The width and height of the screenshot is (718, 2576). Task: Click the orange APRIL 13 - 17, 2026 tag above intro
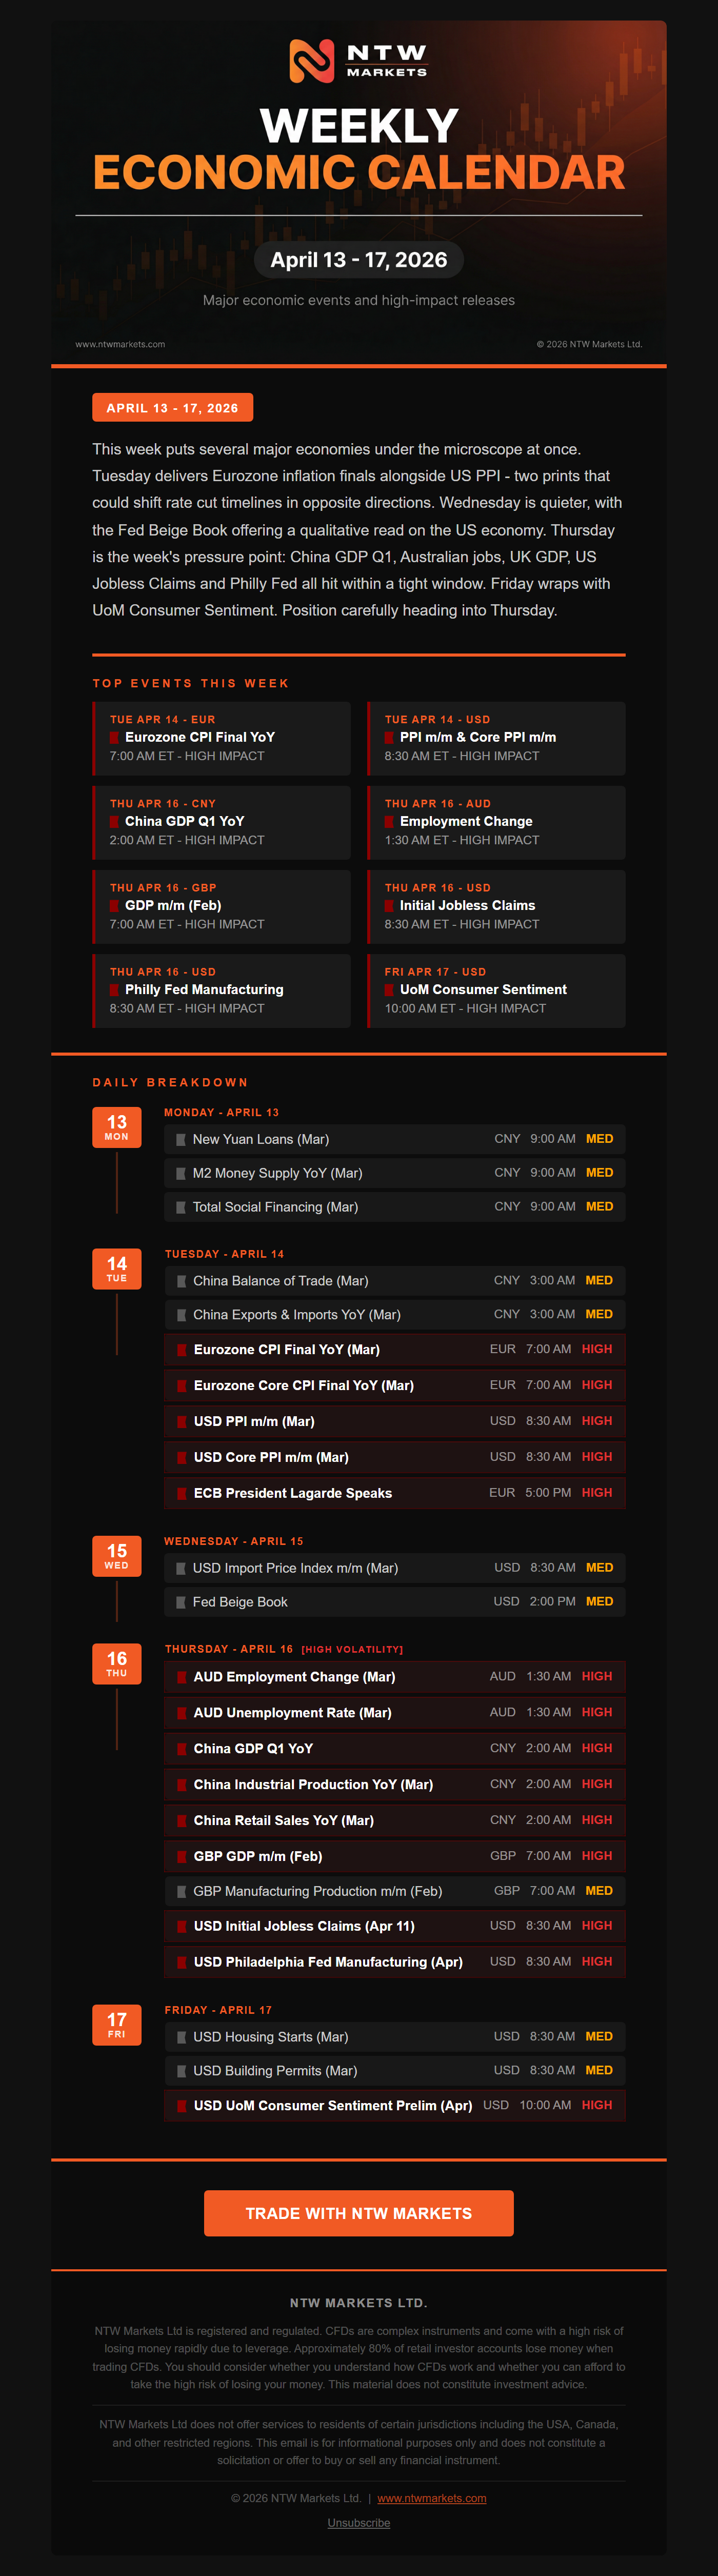point(172,408)
